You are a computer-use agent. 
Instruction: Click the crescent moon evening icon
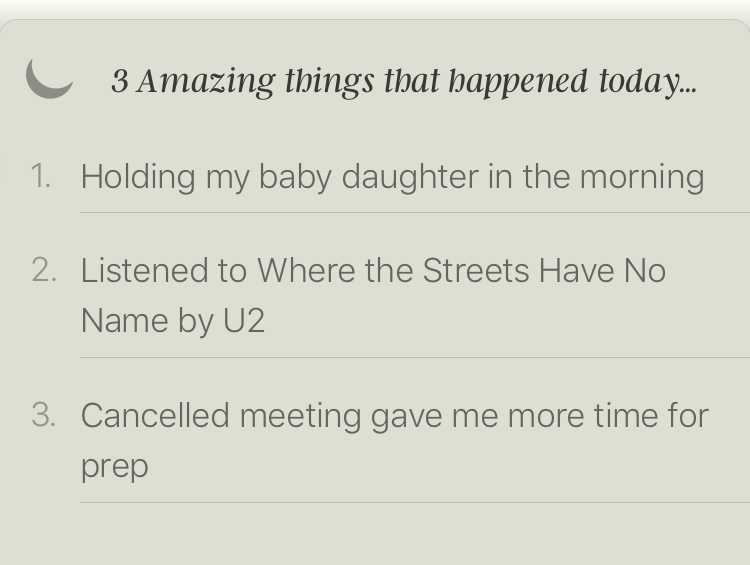[x=49, y=79]
